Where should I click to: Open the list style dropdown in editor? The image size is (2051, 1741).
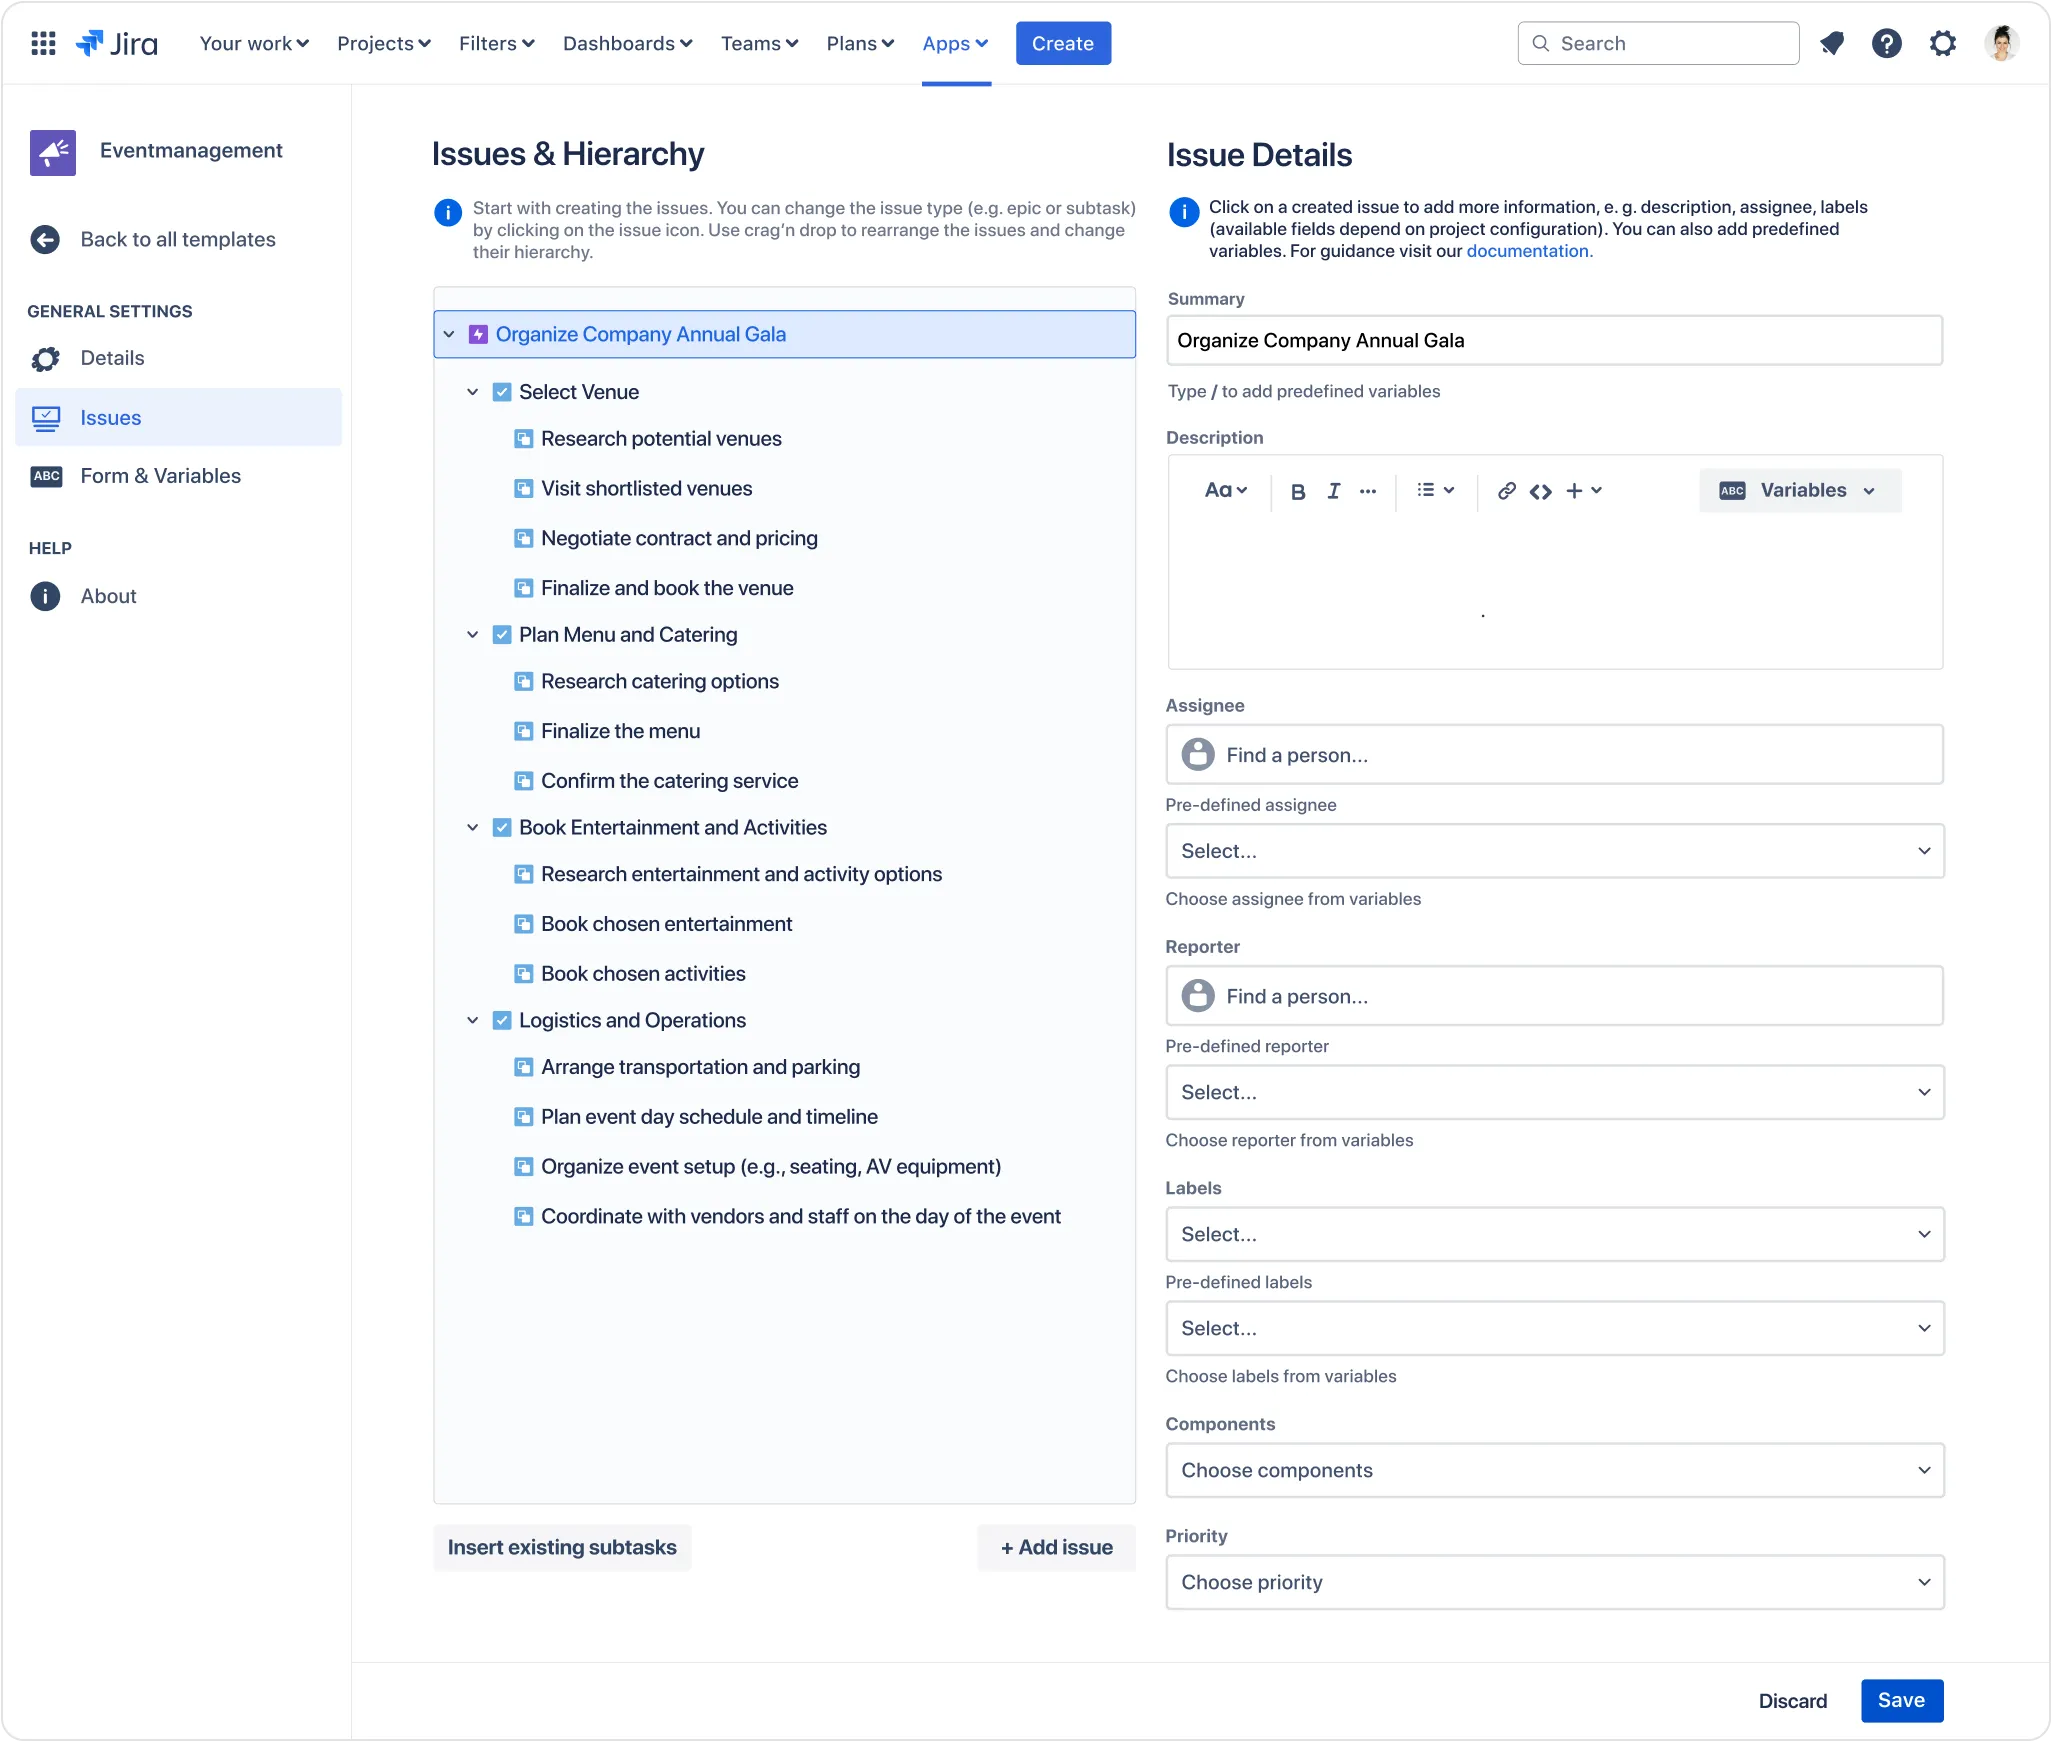pyautogui.click(x=1435, y=490)
